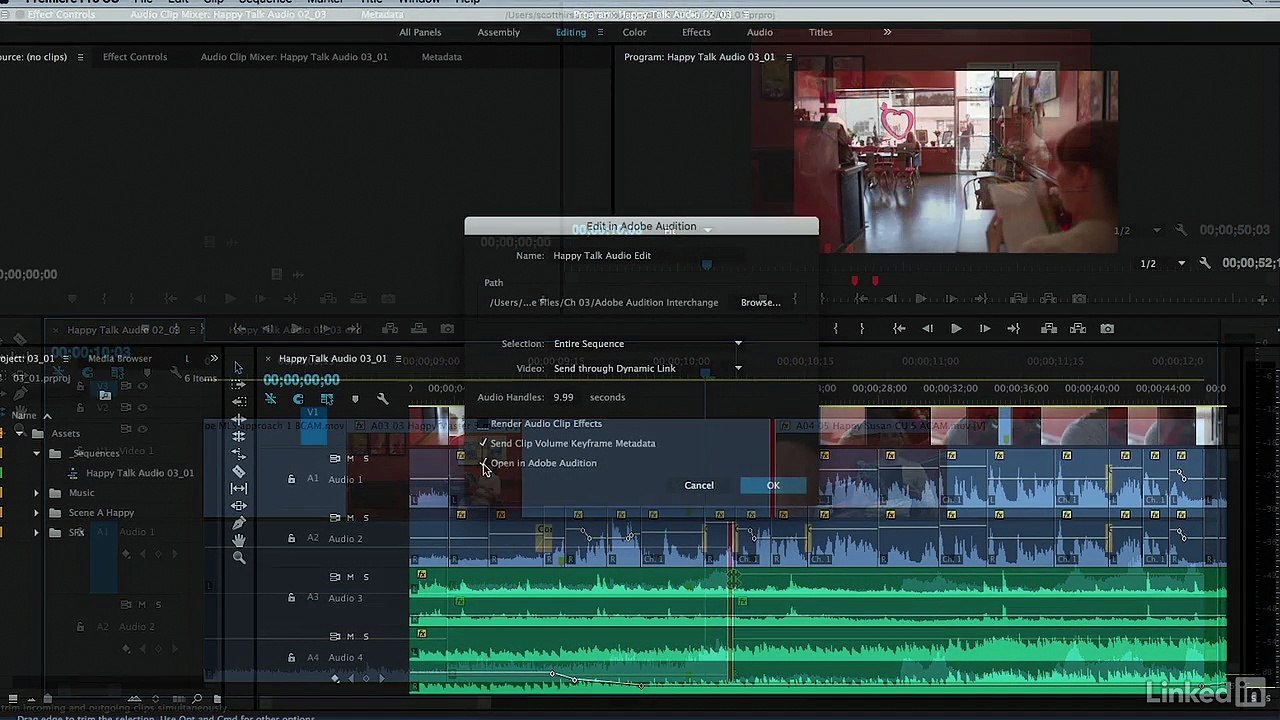Screen dimensions: 1280x720
Task: Open playback resolution 1/2 dropdown
Action: coord(1164,263)
